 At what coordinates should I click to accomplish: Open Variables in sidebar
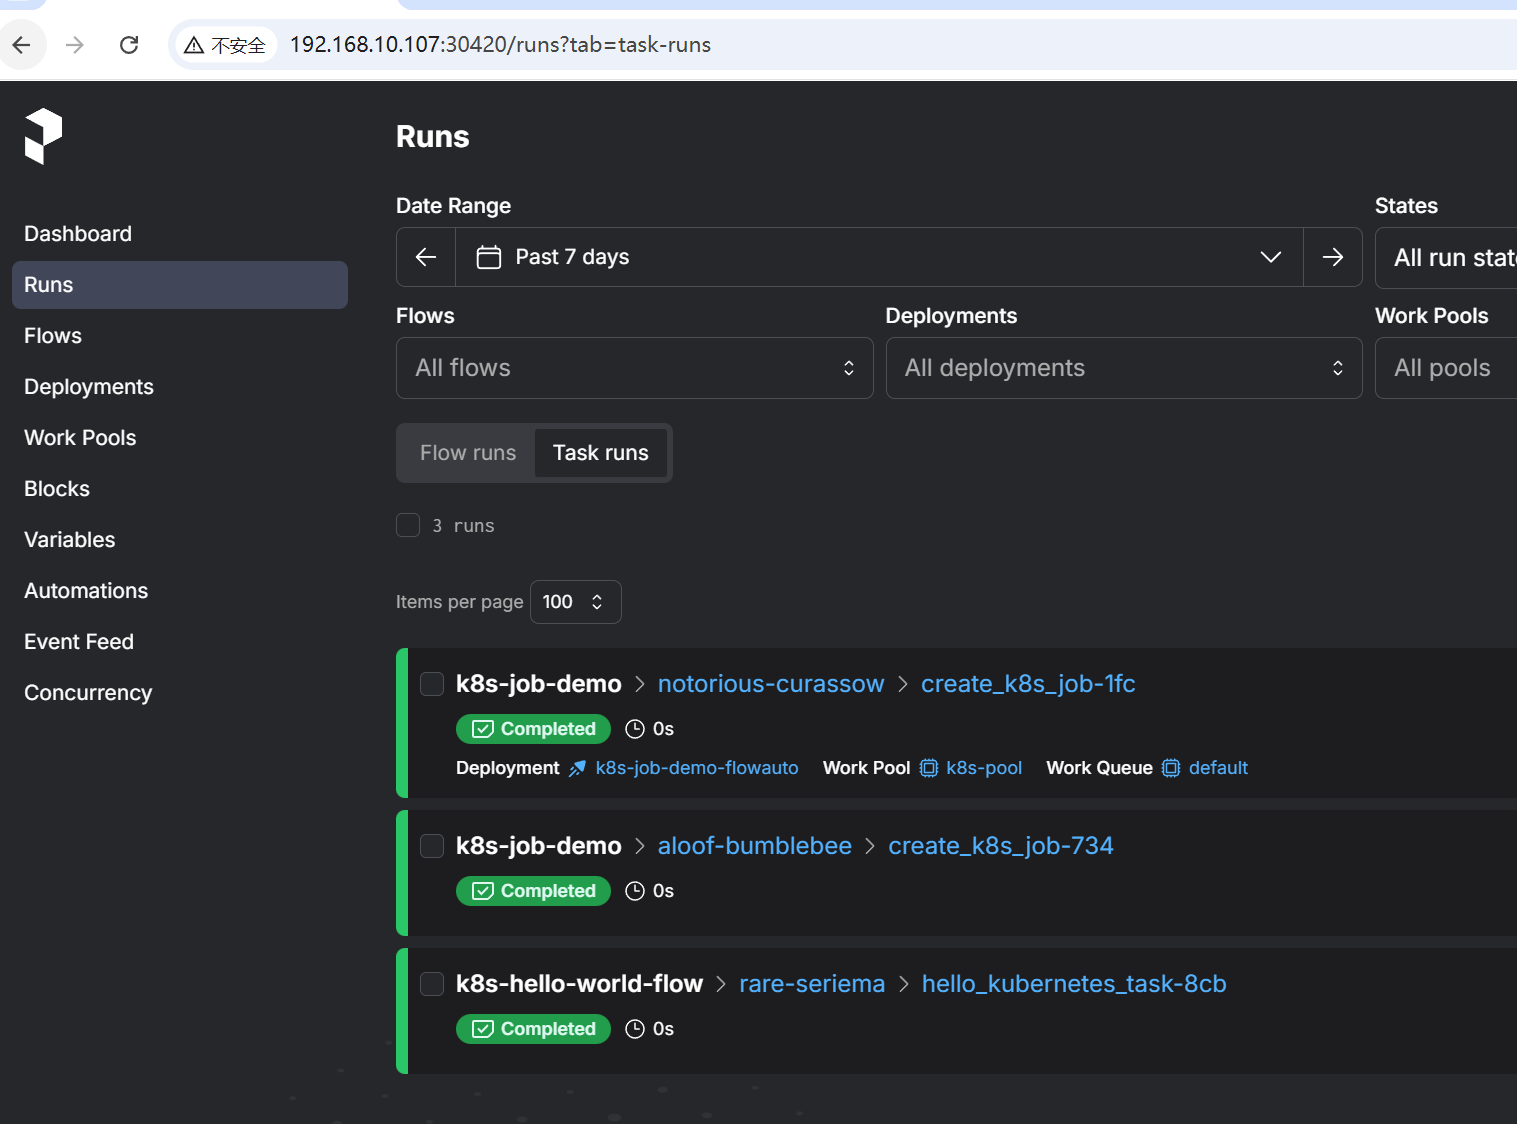(x=180, y=540)
